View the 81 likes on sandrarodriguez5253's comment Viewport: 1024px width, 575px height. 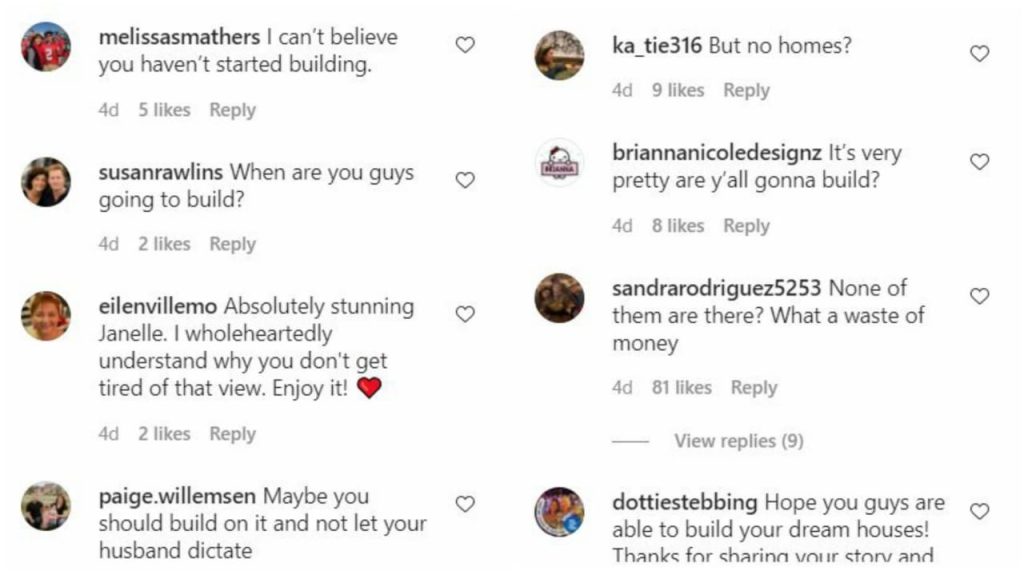point(681,388)
